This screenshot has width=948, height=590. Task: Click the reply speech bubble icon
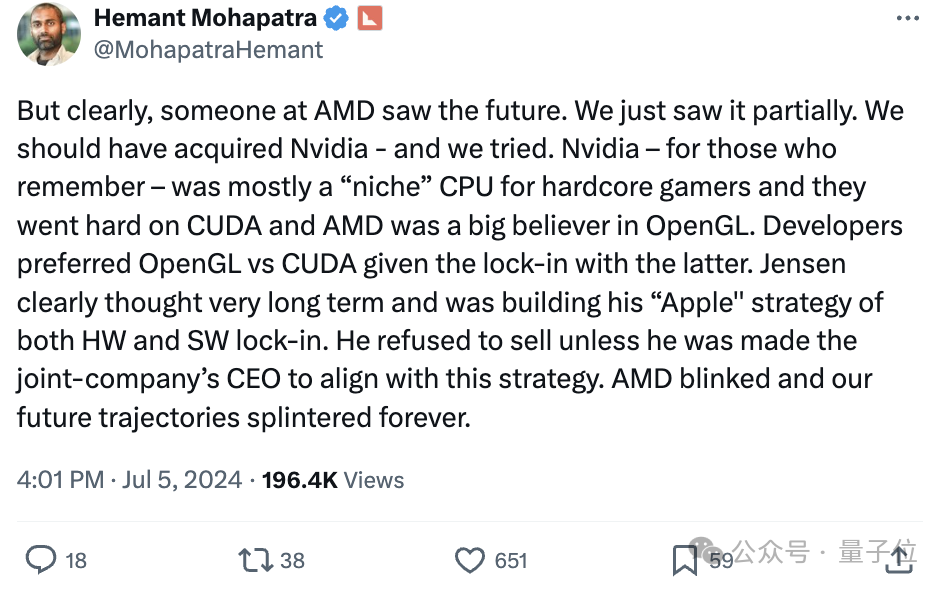coord(40,560)
